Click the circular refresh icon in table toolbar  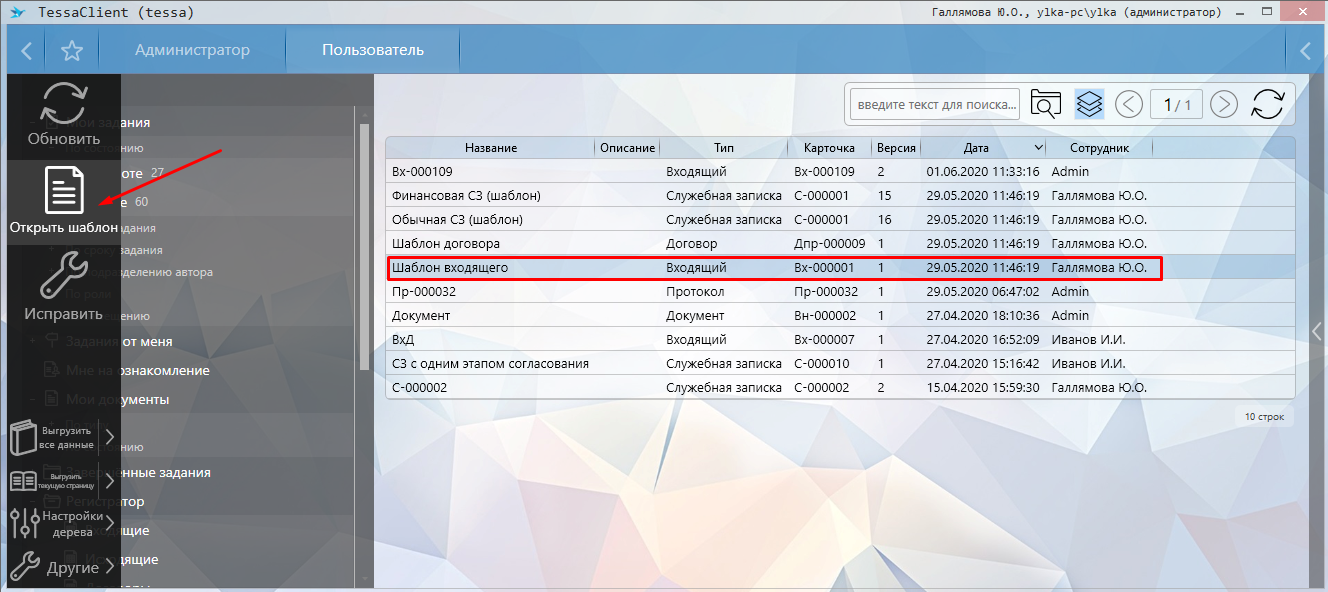[x=1267, y=103]
